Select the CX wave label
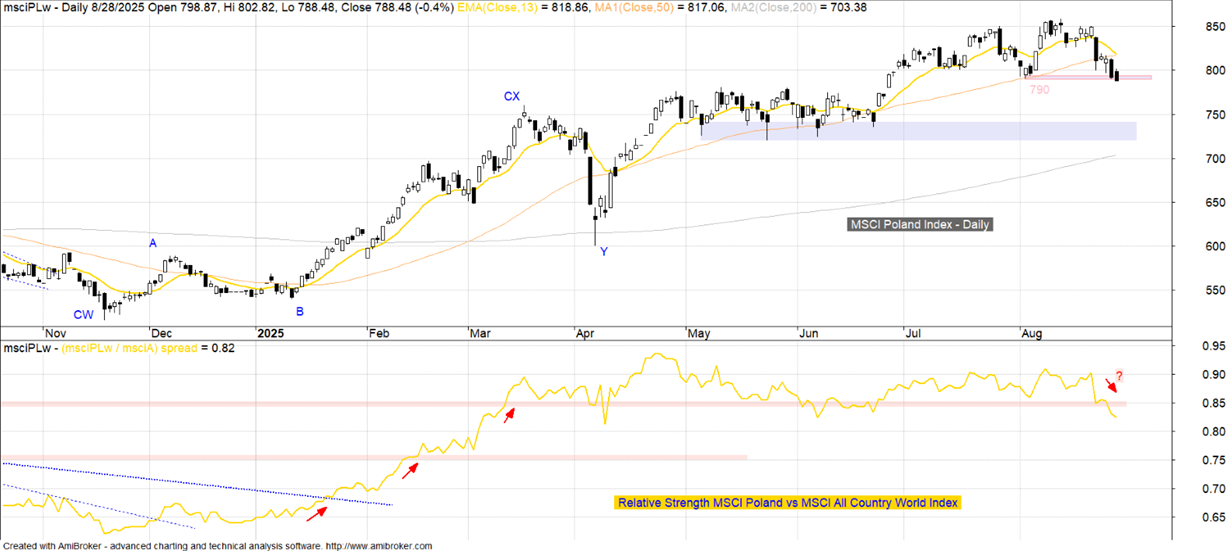The width and height of the screenshot is (1229, 551). click(x=511, y=97)
